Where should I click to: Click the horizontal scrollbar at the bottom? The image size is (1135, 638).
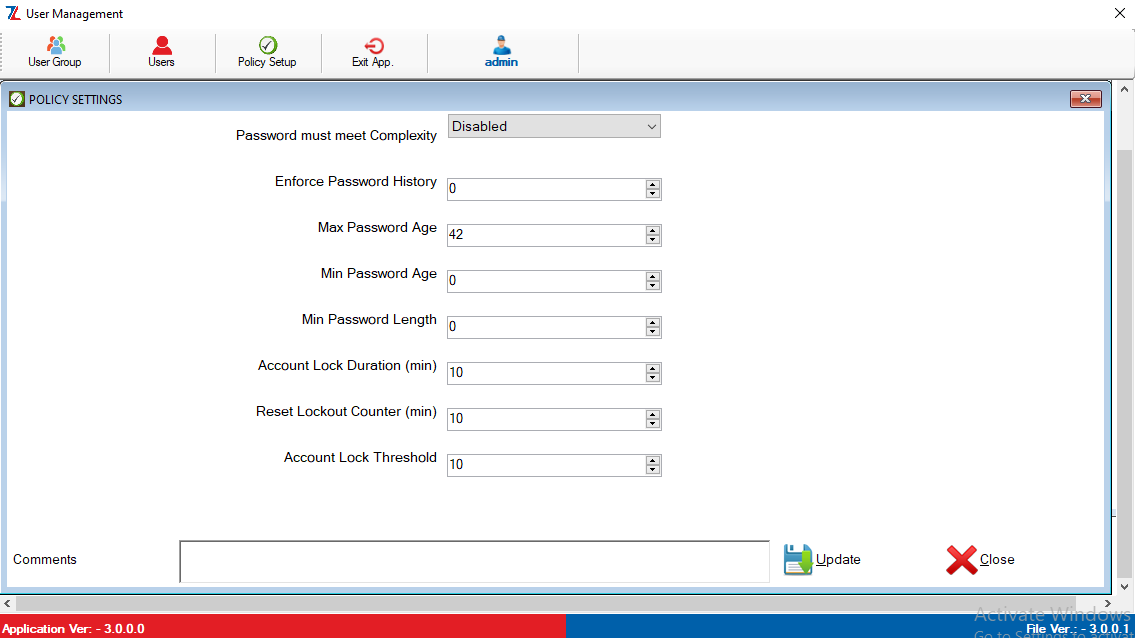560,604
